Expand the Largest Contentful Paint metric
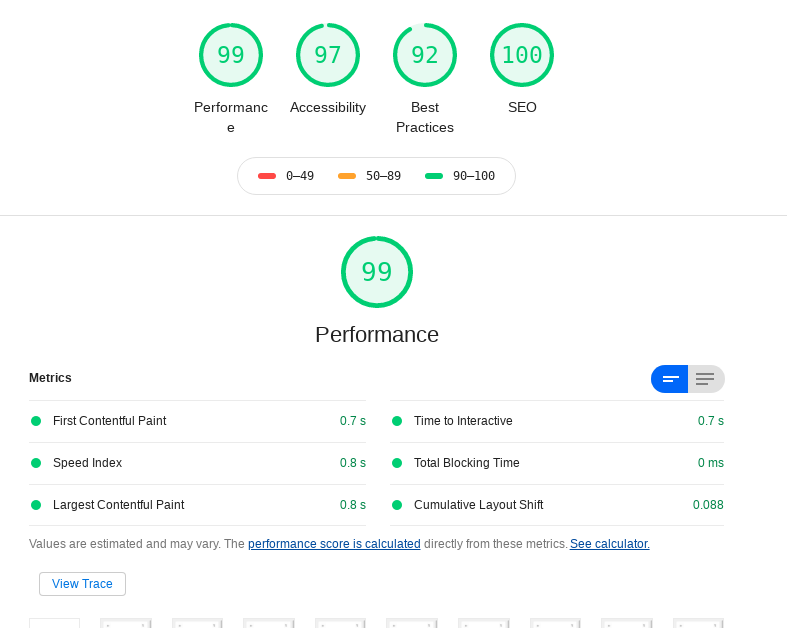This screenshot has width=787, height=628. click(x=118, y=505)
